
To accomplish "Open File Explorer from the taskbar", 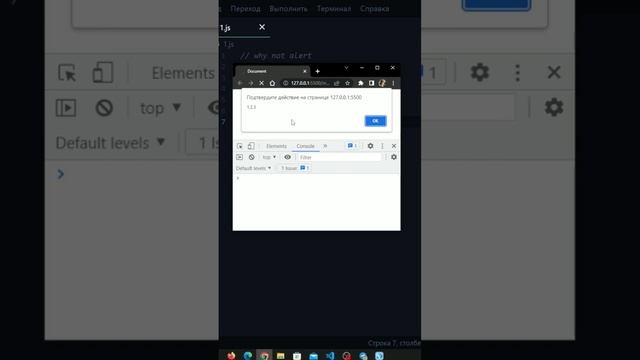I will [x=280, y=356].
